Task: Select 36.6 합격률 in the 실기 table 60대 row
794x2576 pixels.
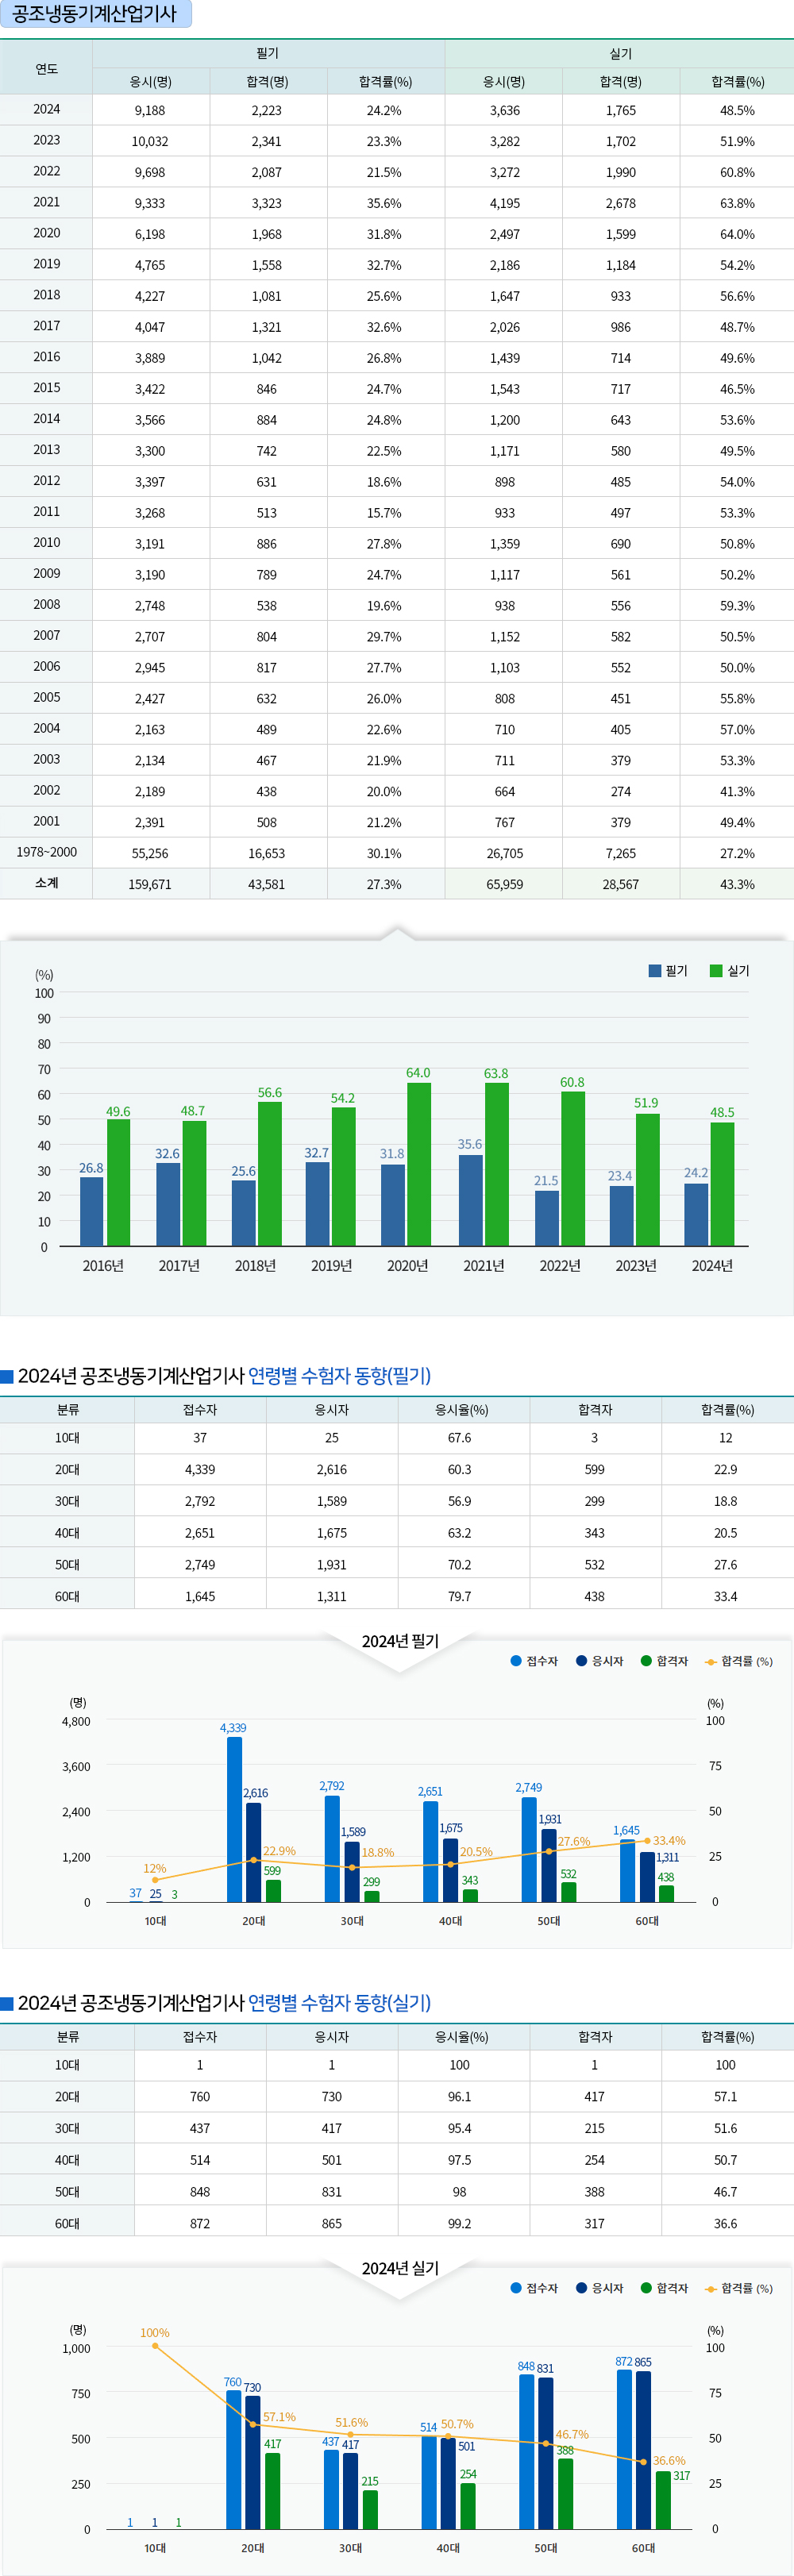Action: [x=726, y=2223]
